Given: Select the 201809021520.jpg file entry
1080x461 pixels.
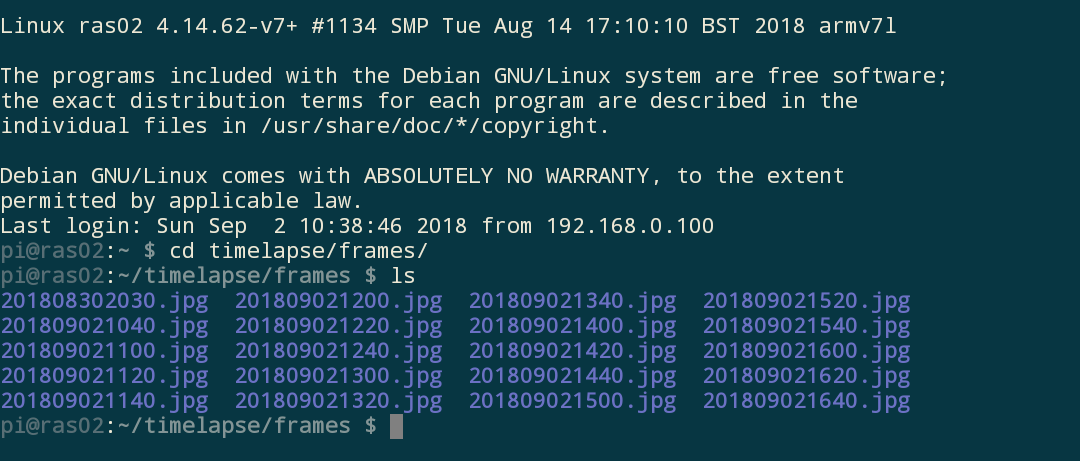Looking at the screenshot, I should (x=807, y=301).
